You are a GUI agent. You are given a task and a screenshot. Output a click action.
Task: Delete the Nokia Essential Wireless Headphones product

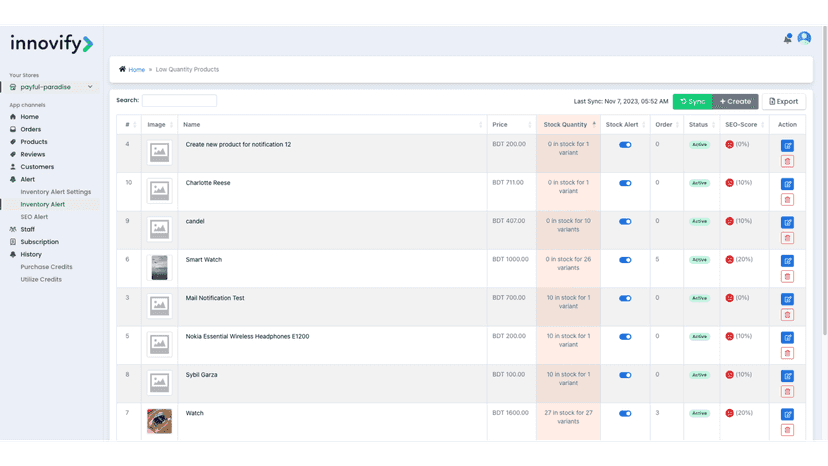(x=787, y=353)
